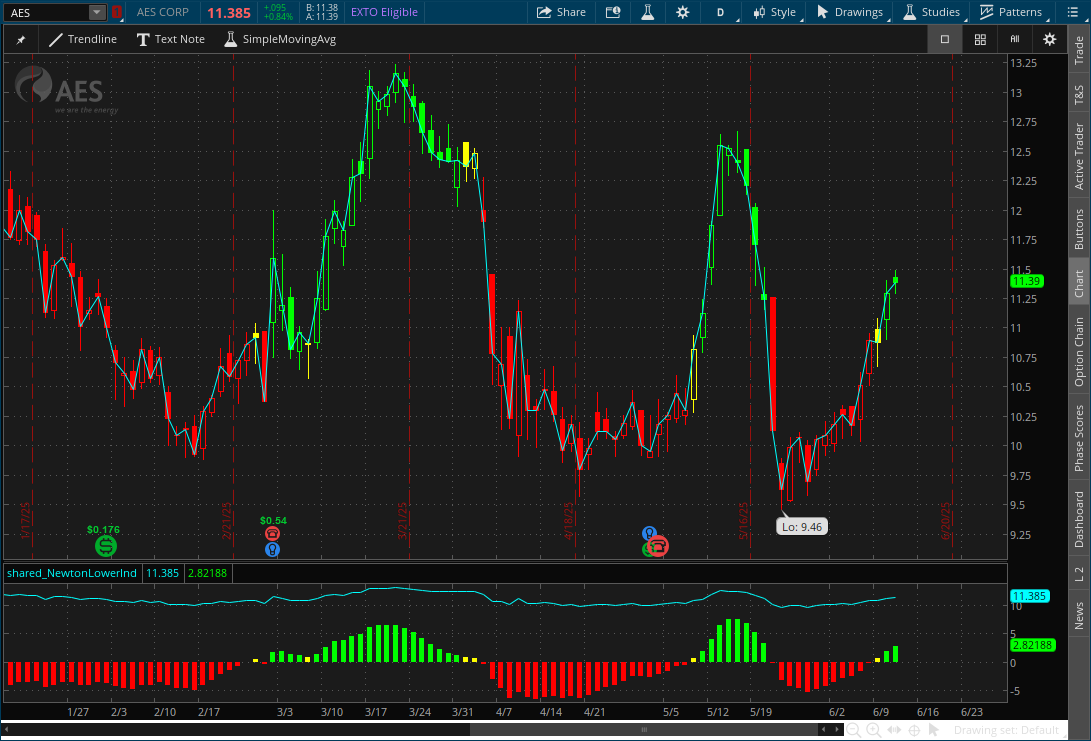Click the green 2.82188 lower axis tag
Viewport: 1091px width, 741px height.
(1033, 645)
